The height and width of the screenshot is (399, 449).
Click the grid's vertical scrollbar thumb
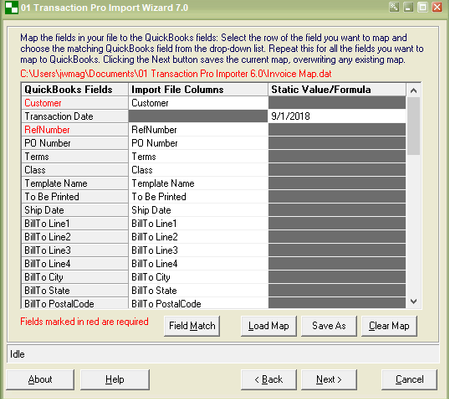click(x=413, y=126)
